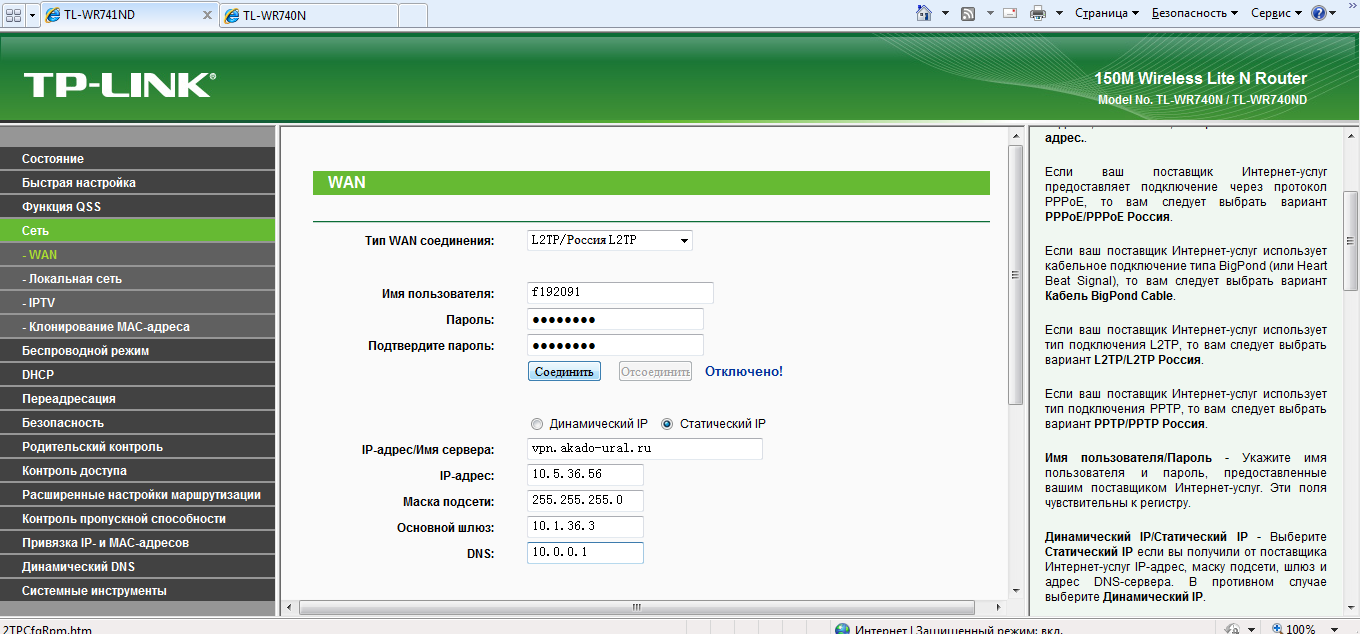The height and width of the screenshot is (634, 1360).
Task: Open Состояние in the router sidebar
Action: pos(138,159)
